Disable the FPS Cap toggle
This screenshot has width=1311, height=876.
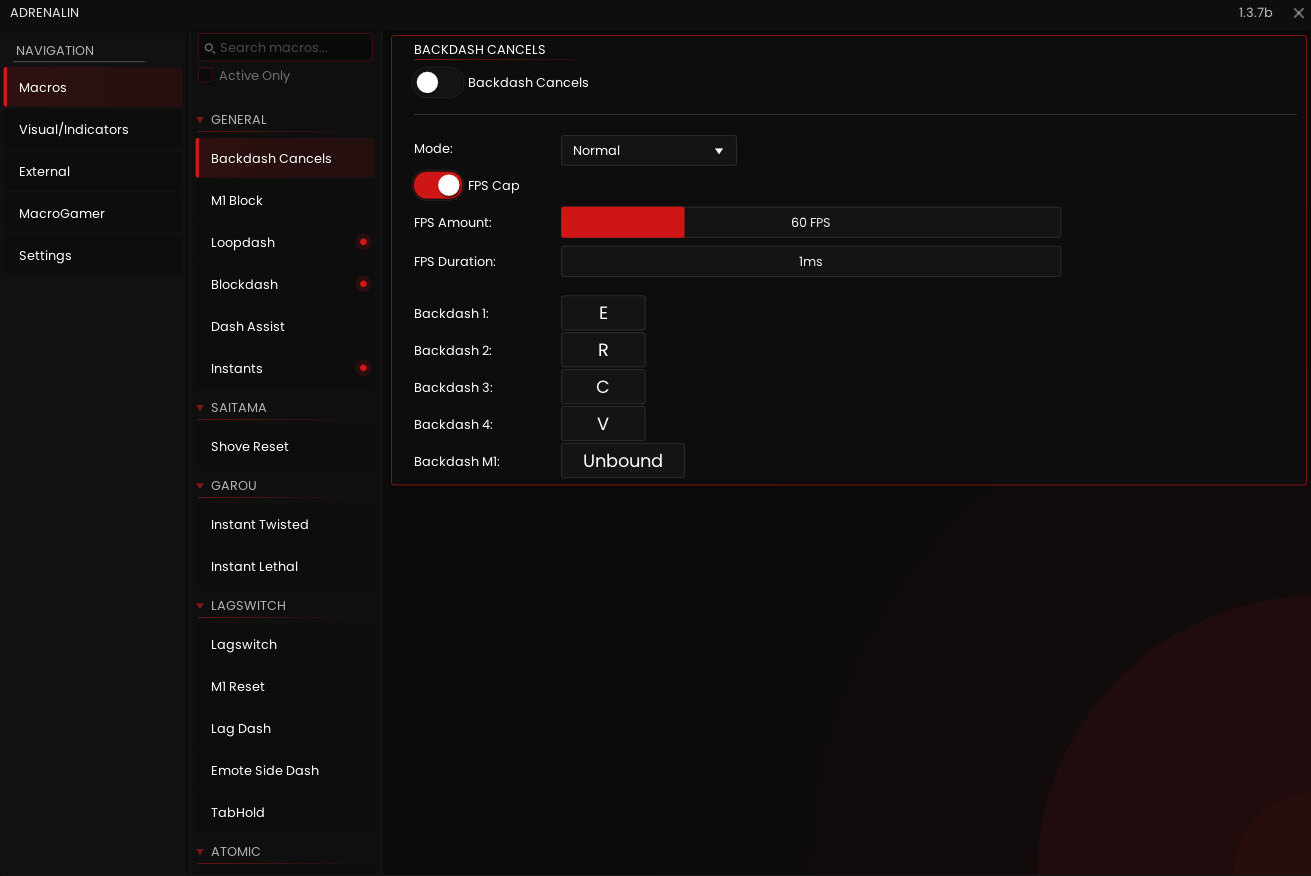pyautogui.click(x=437, y=185)
